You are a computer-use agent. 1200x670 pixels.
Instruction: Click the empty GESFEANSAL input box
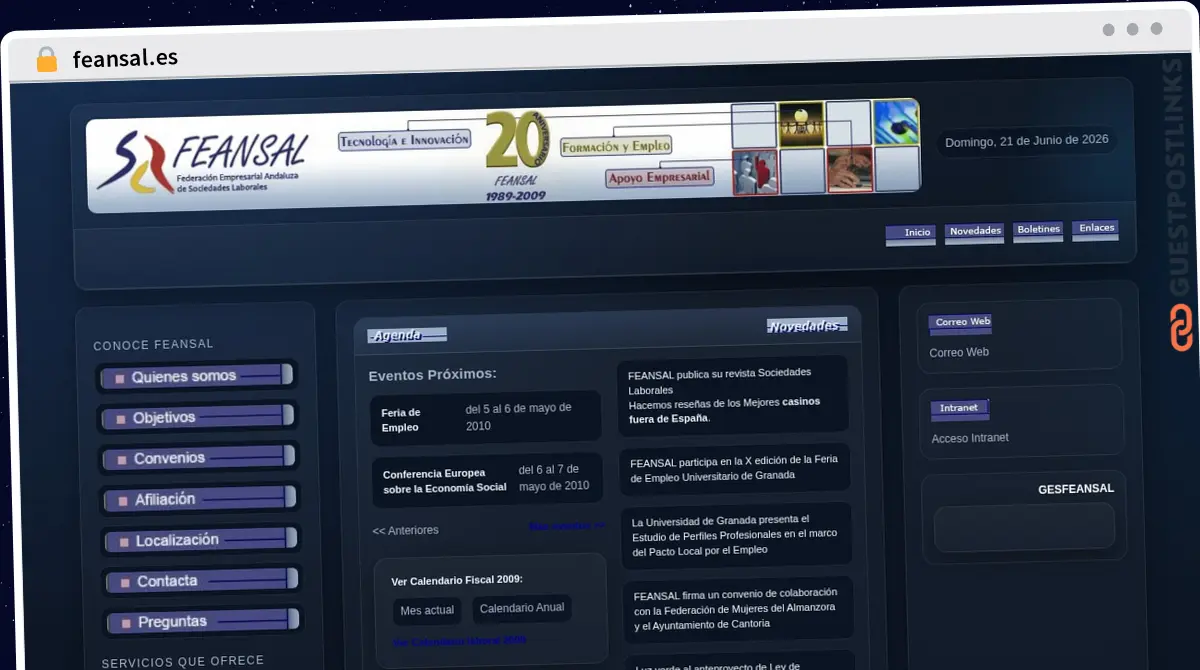coord(1024,527)
